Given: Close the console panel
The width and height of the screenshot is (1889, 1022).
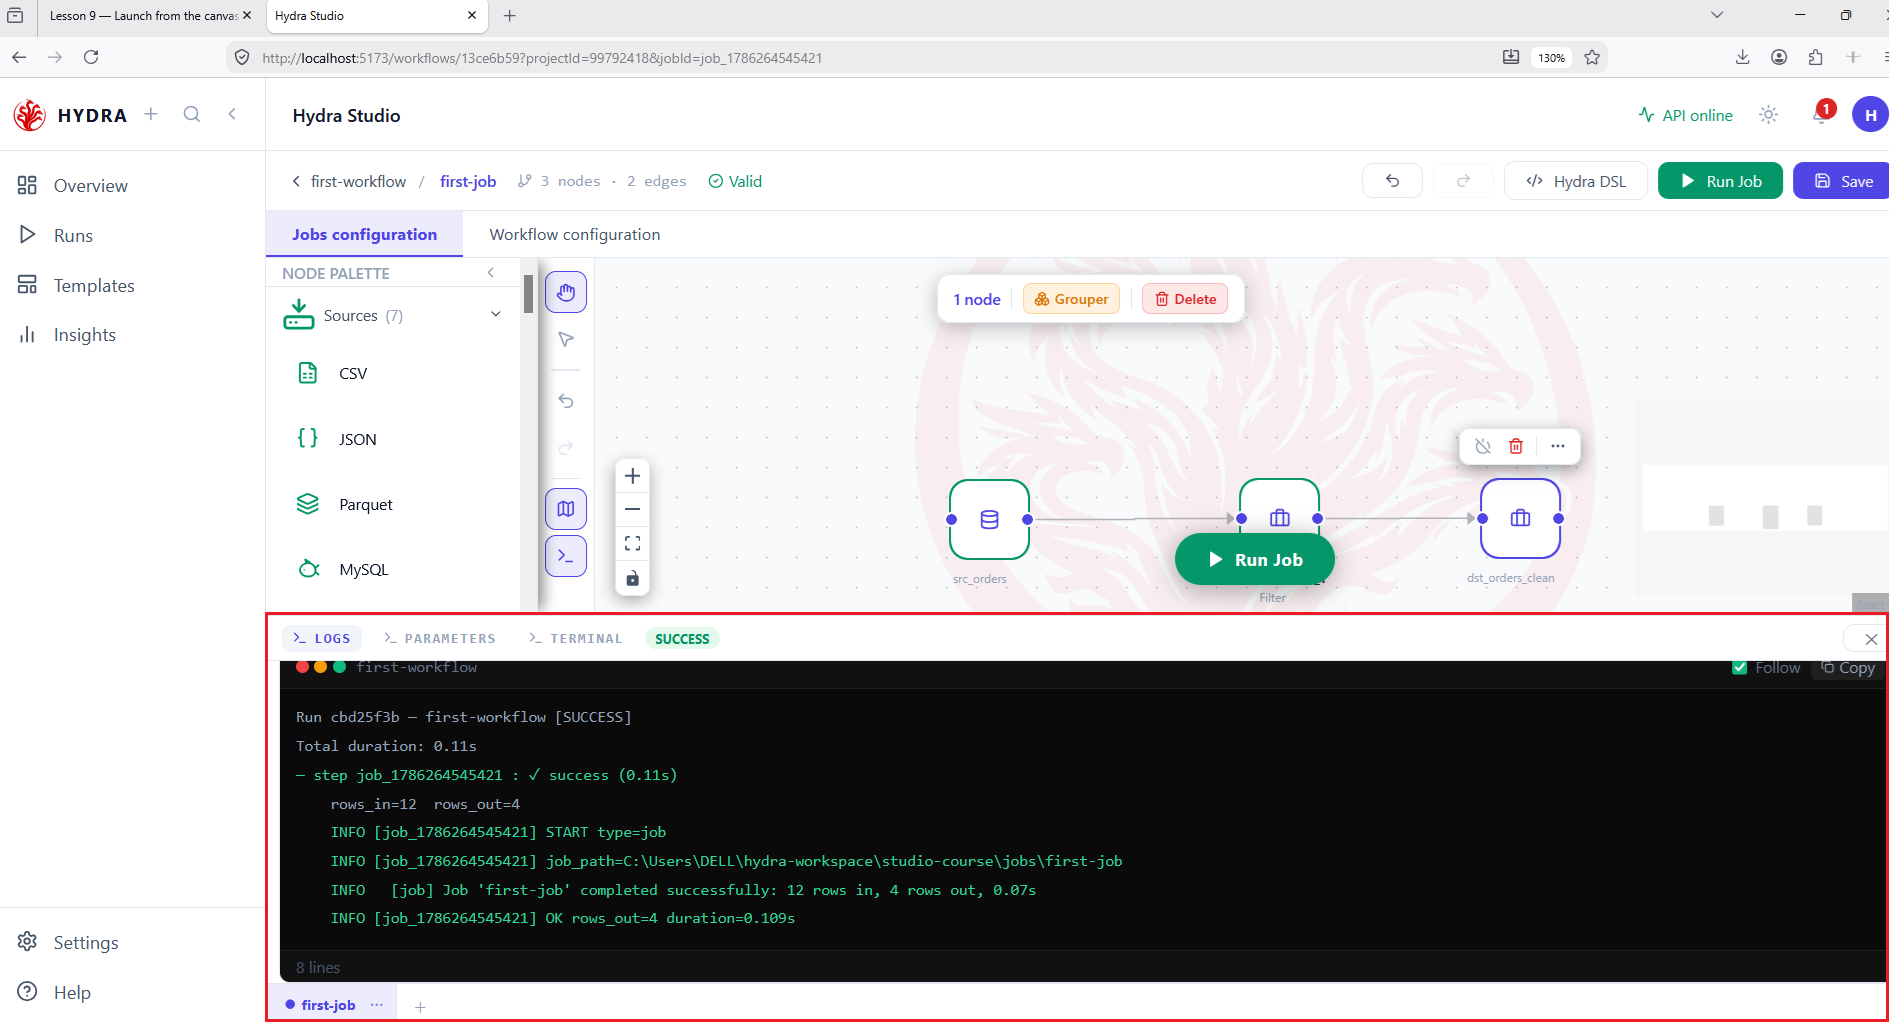Looking at the screenshot, I should (x=1870, y=639).
